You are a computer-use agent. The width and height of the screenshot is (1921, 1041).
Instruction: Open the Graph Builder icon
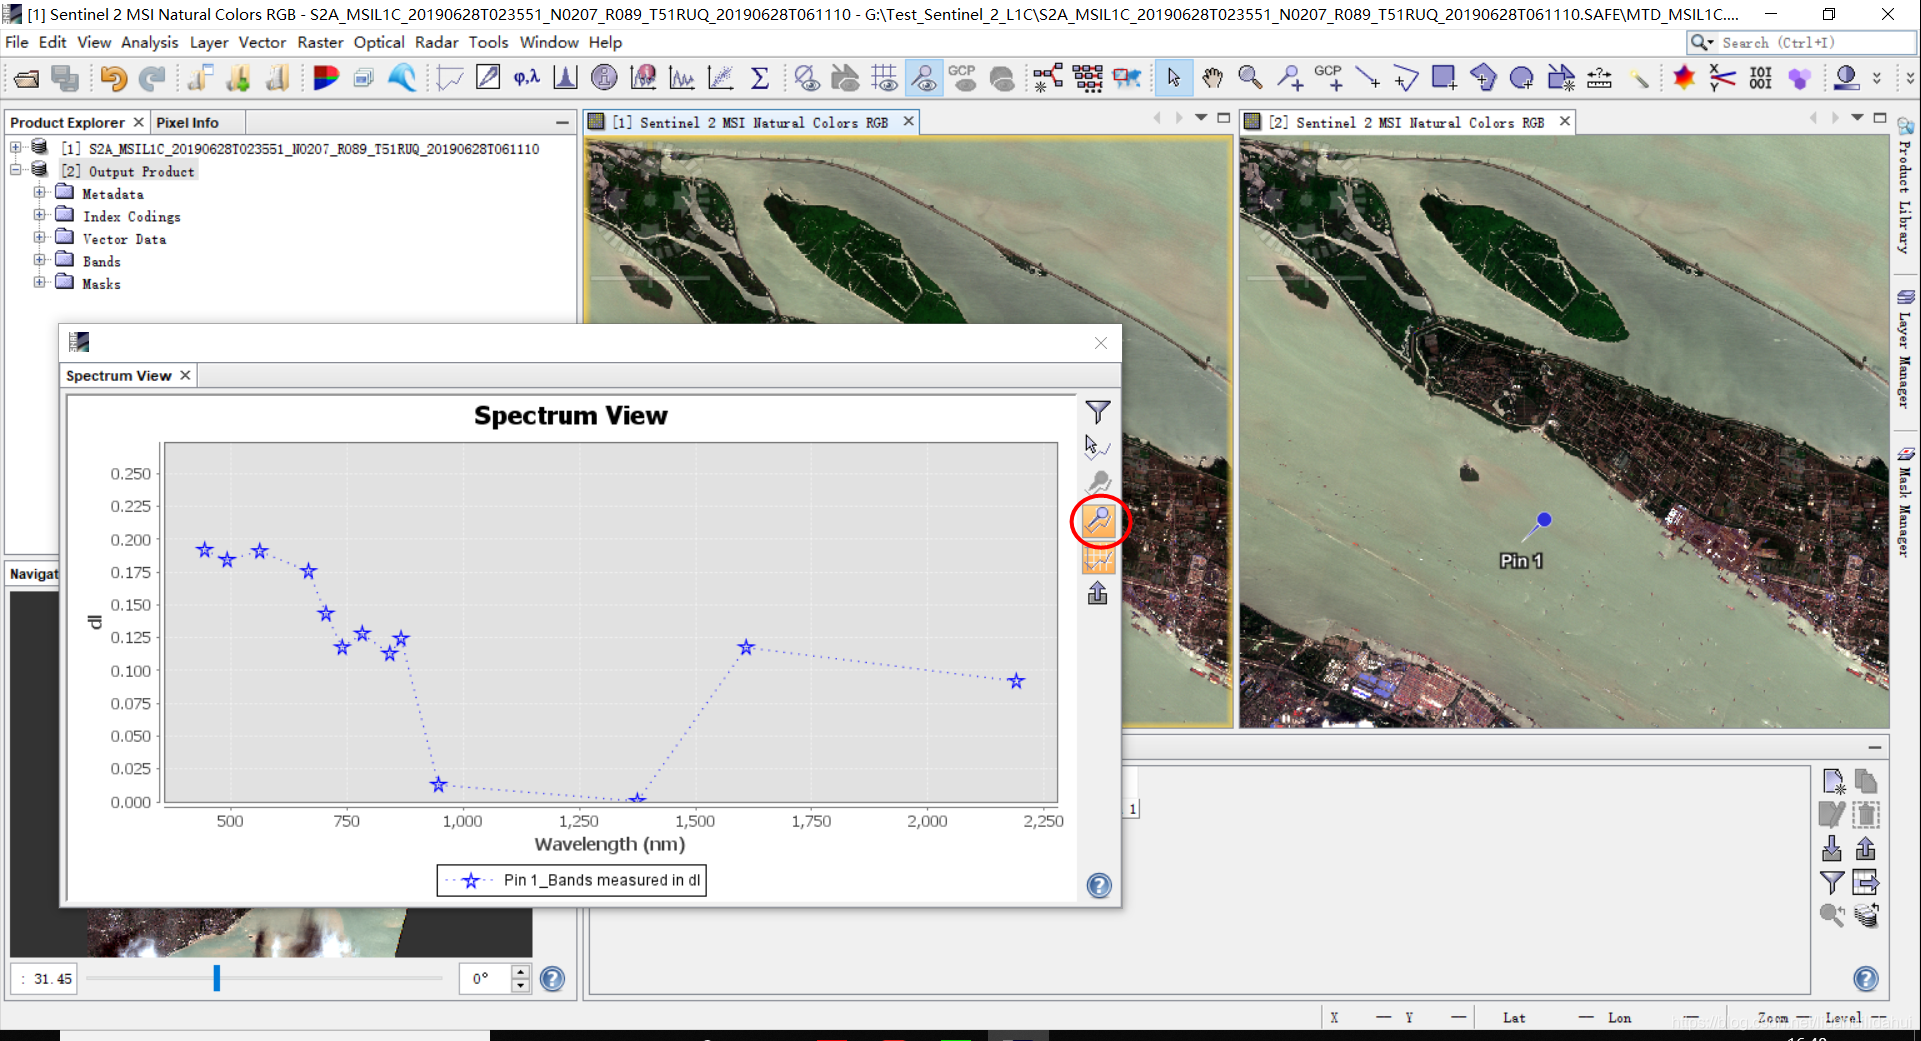click(x=1048, y=78)
